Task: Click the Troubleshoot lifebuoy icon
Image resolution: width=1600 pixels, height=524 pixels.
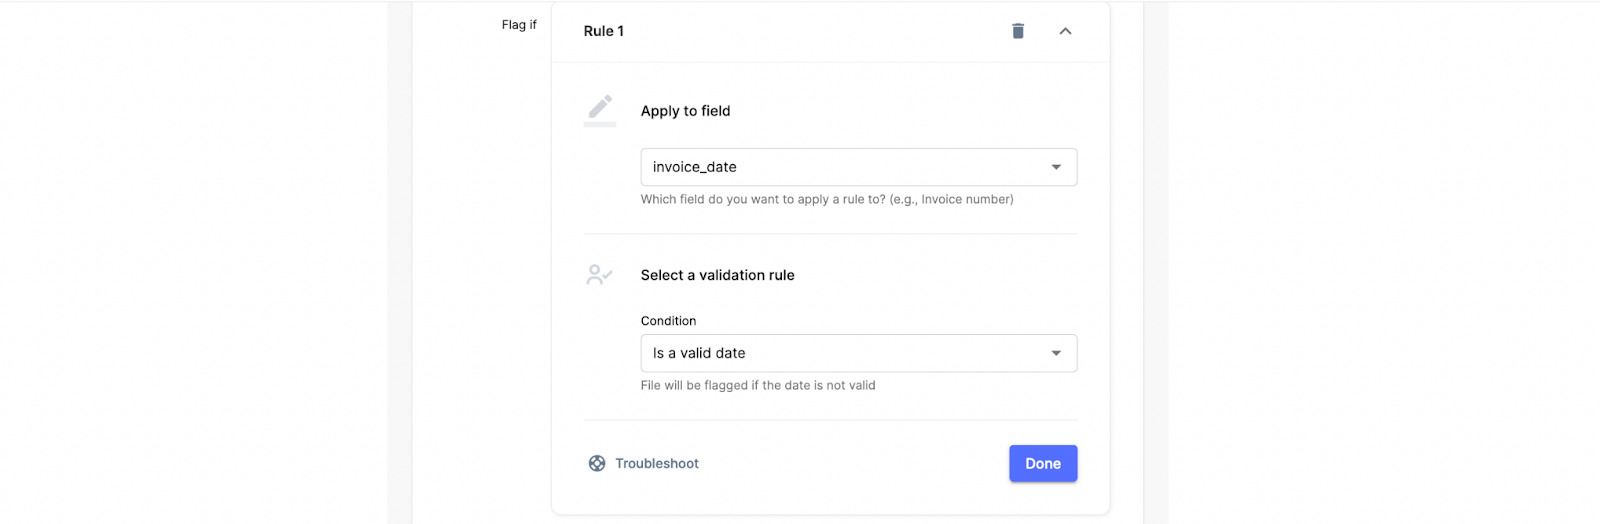Action: (597, 463)
